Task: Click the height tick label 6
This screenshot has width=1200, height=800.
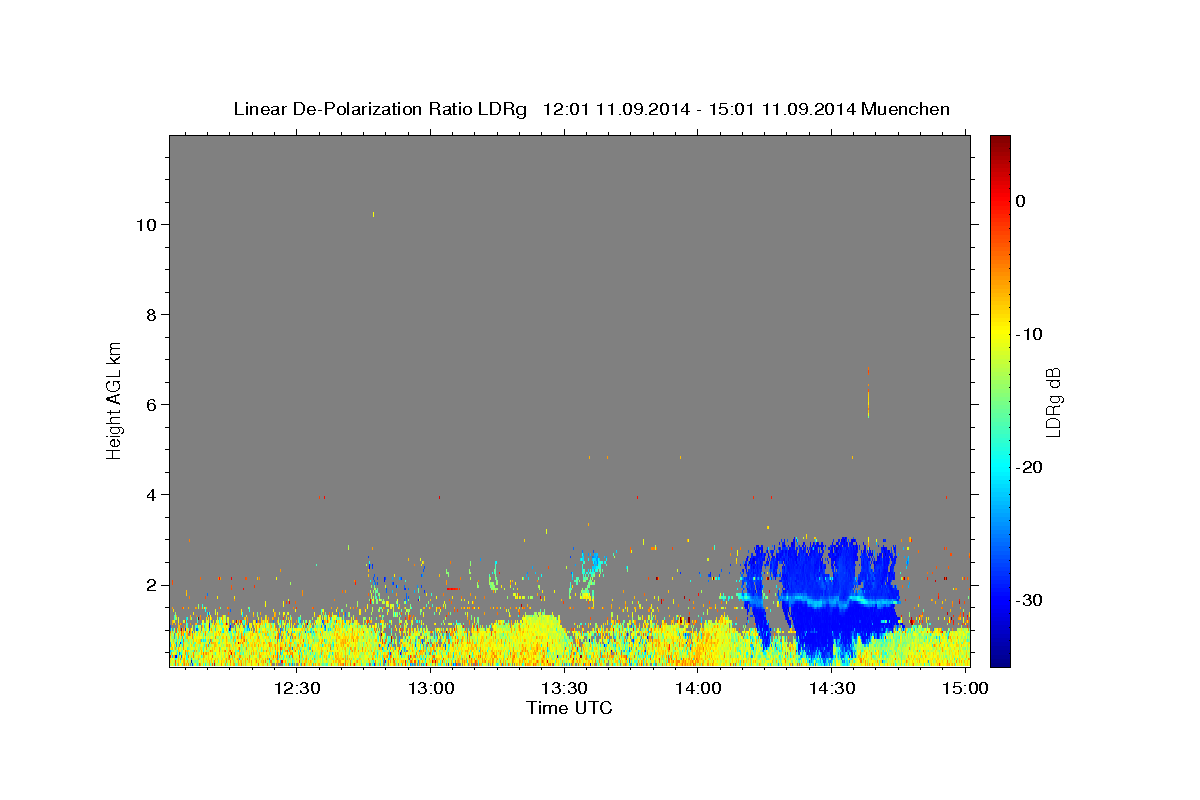Action: (151, 405)
